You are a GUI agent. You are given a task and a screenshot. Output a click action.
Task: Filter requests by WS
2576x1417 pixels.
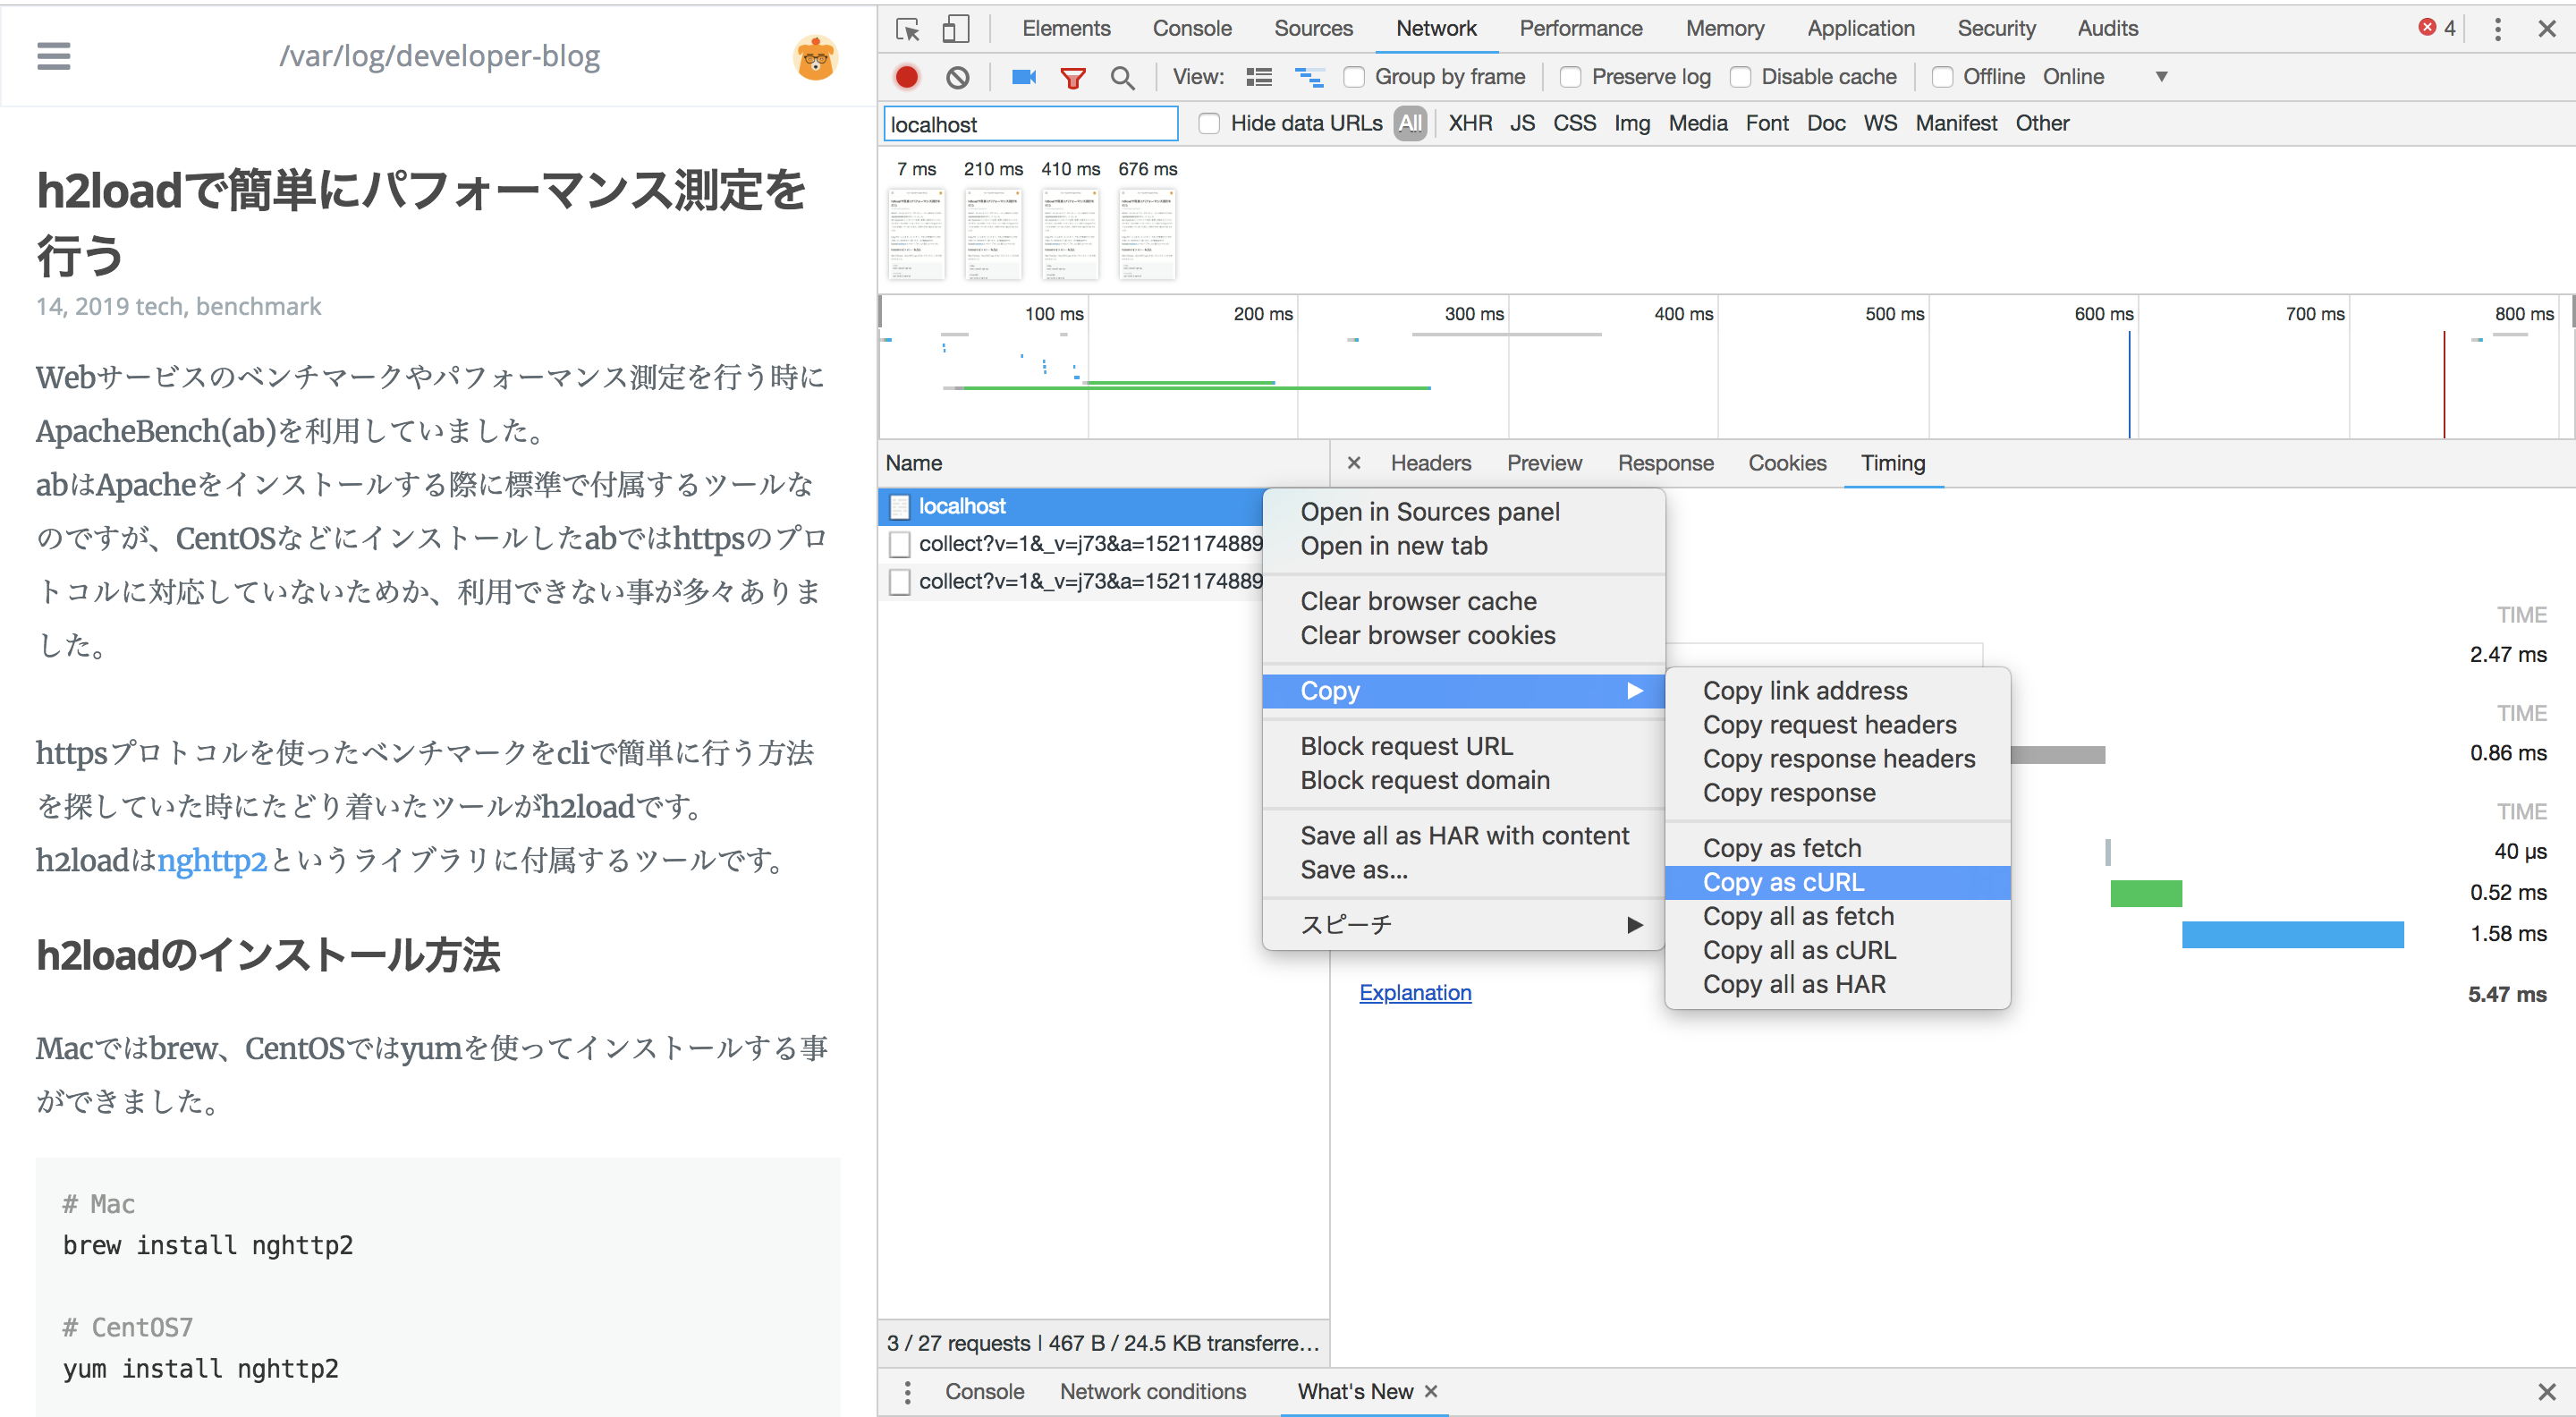(1879, 123)
